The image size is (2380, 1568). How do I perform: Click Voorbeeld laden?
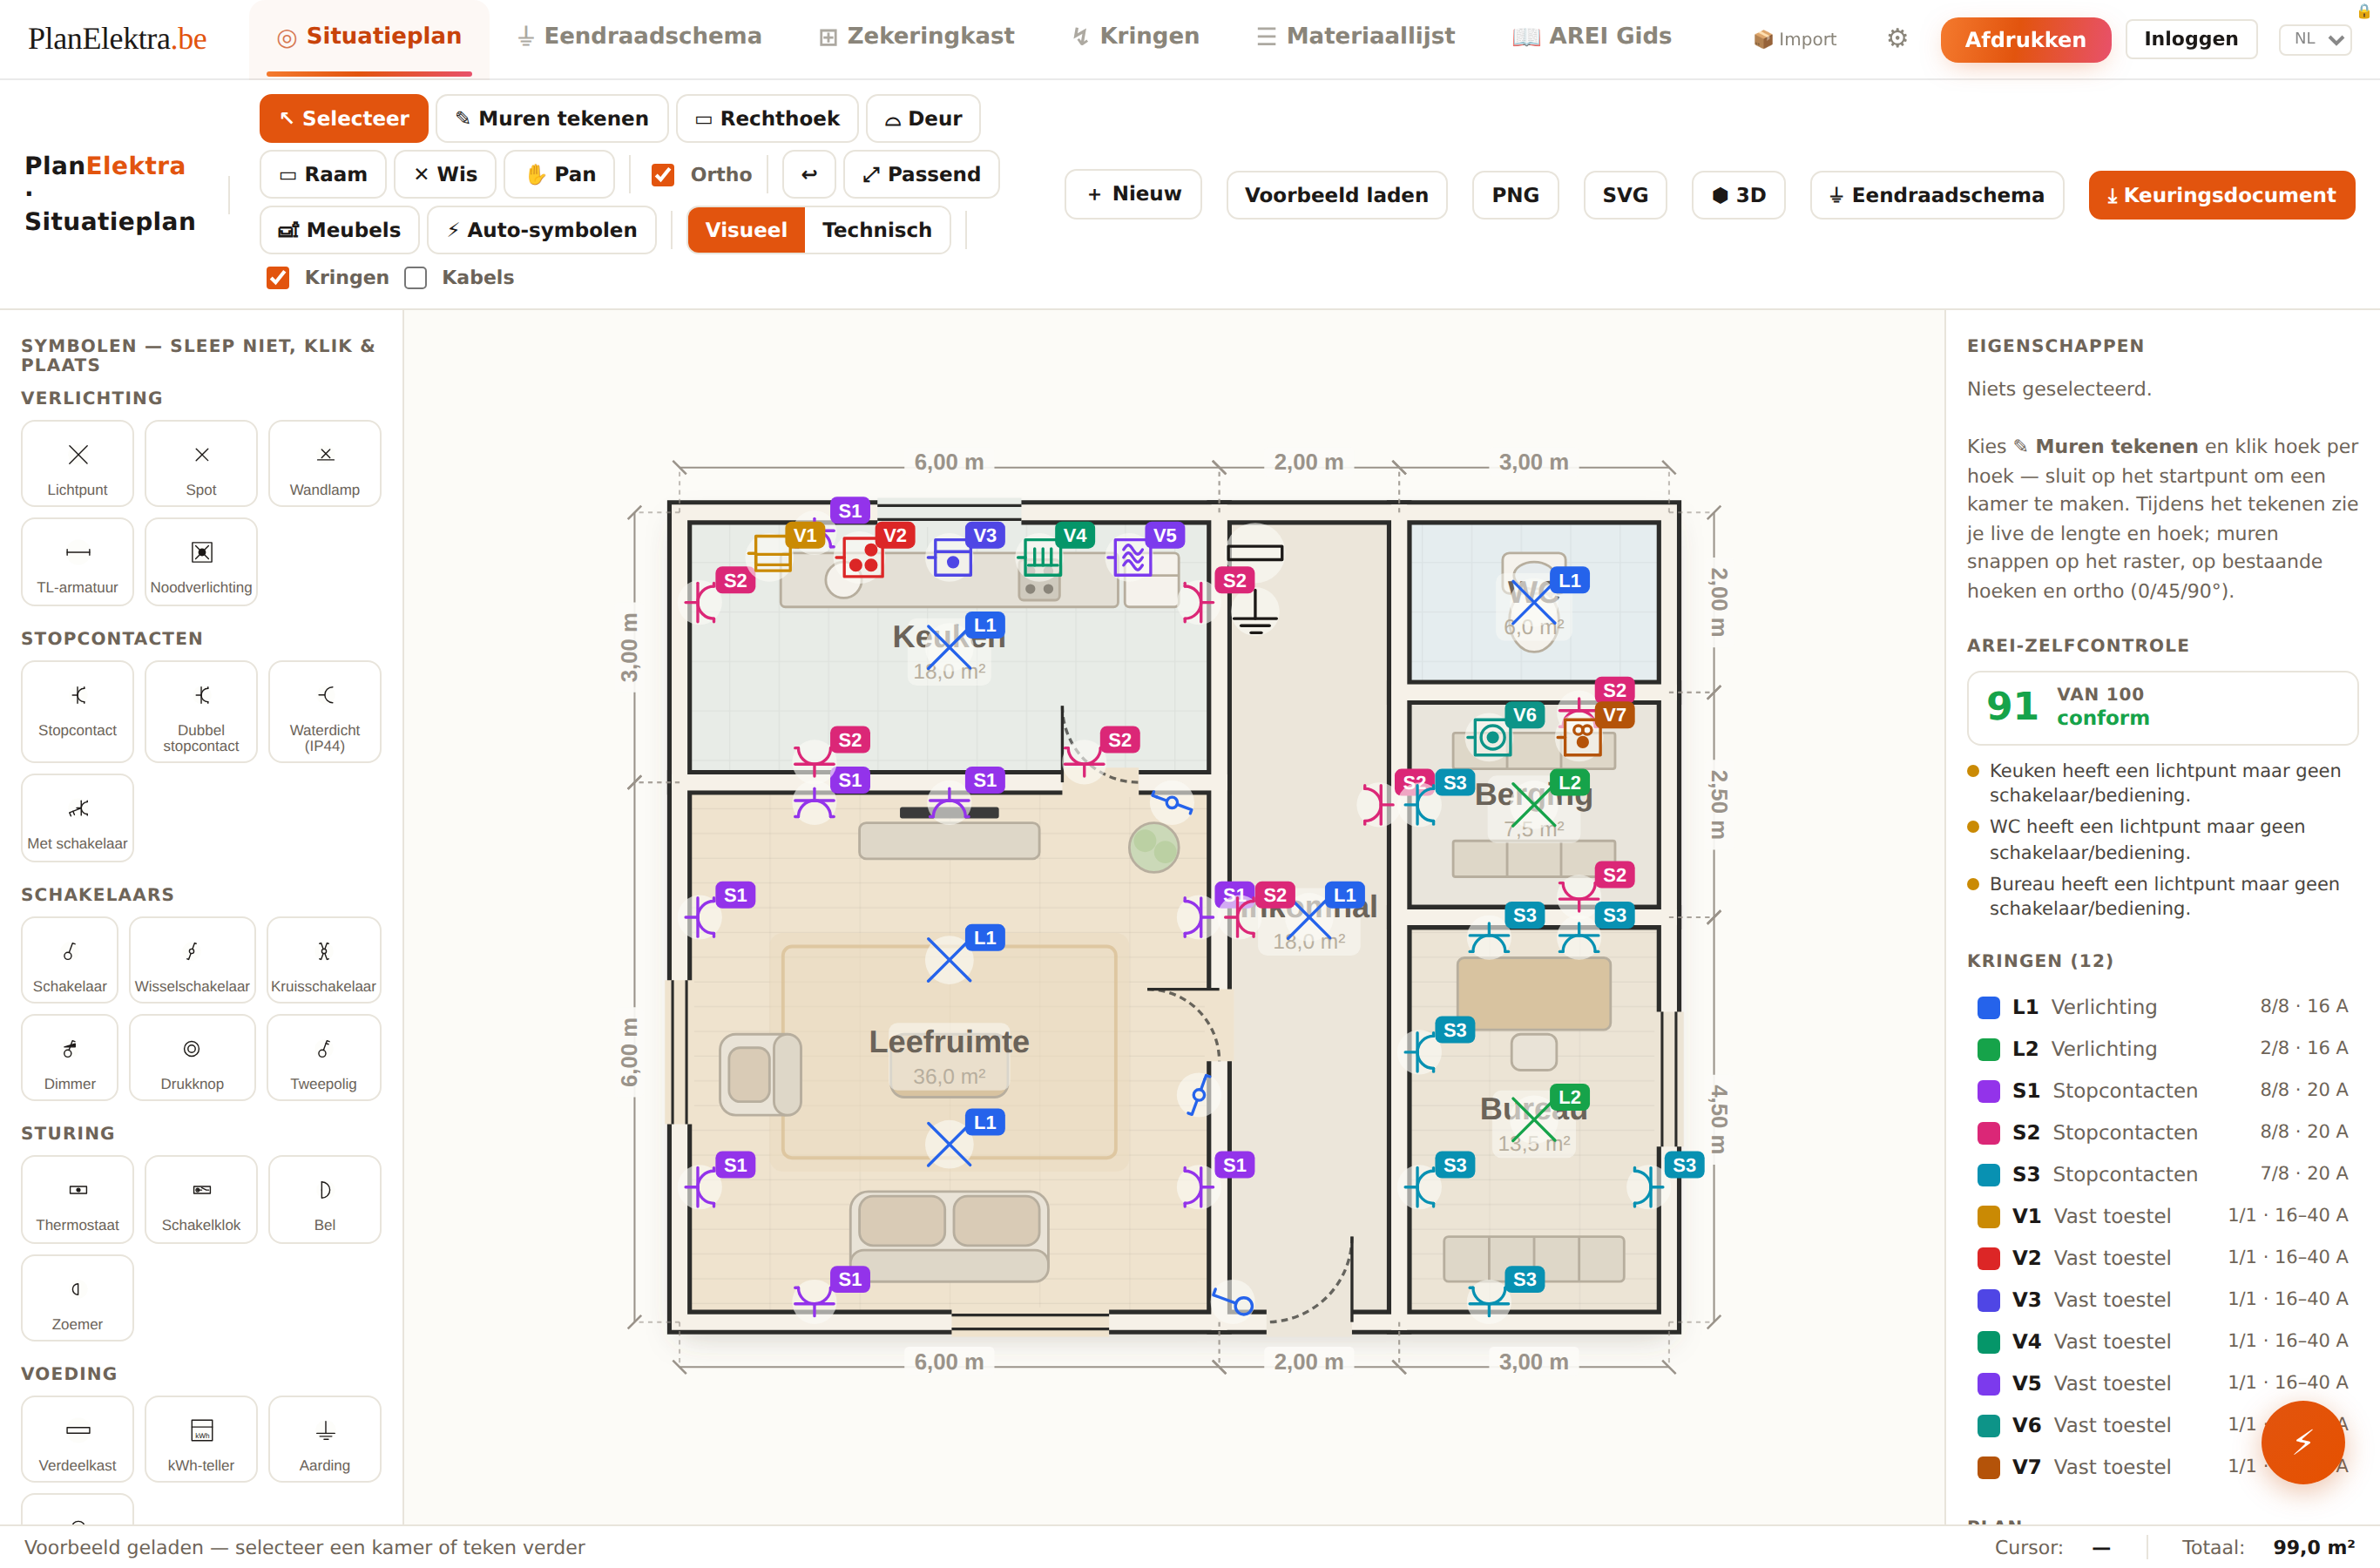tap(1336, 195)
